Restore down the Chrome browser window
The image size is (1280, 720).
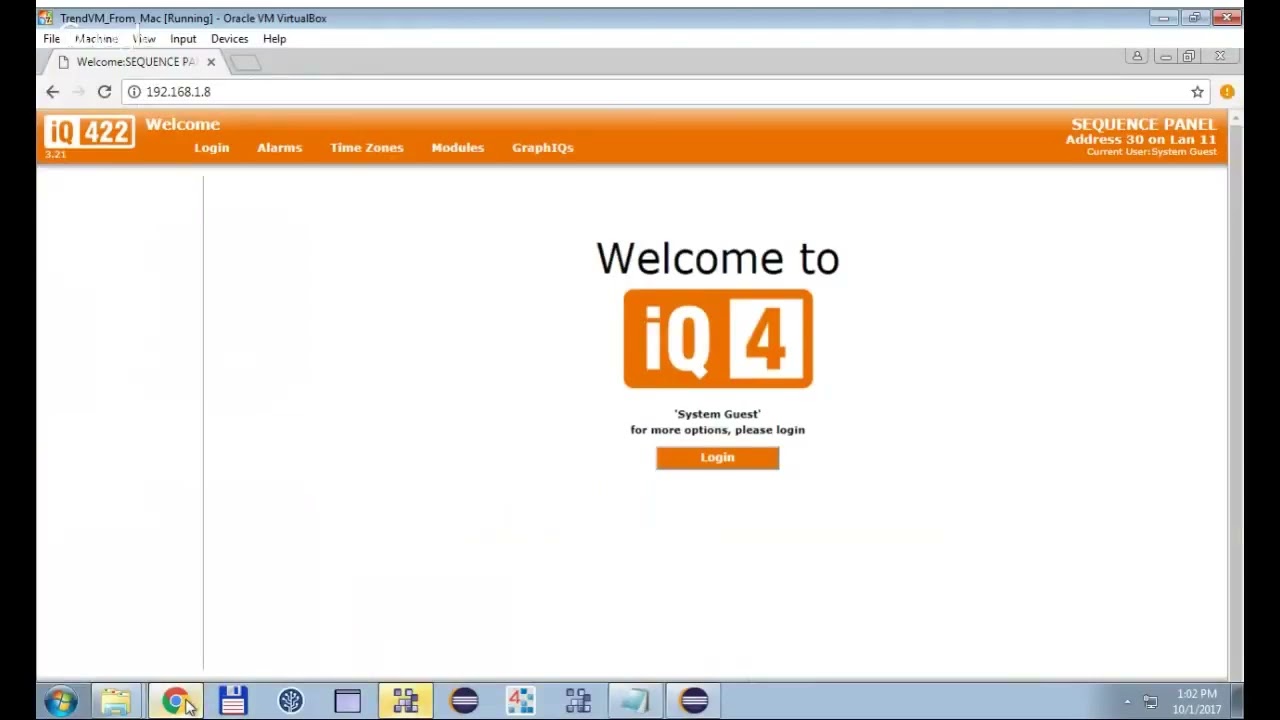pos(1189,57)
